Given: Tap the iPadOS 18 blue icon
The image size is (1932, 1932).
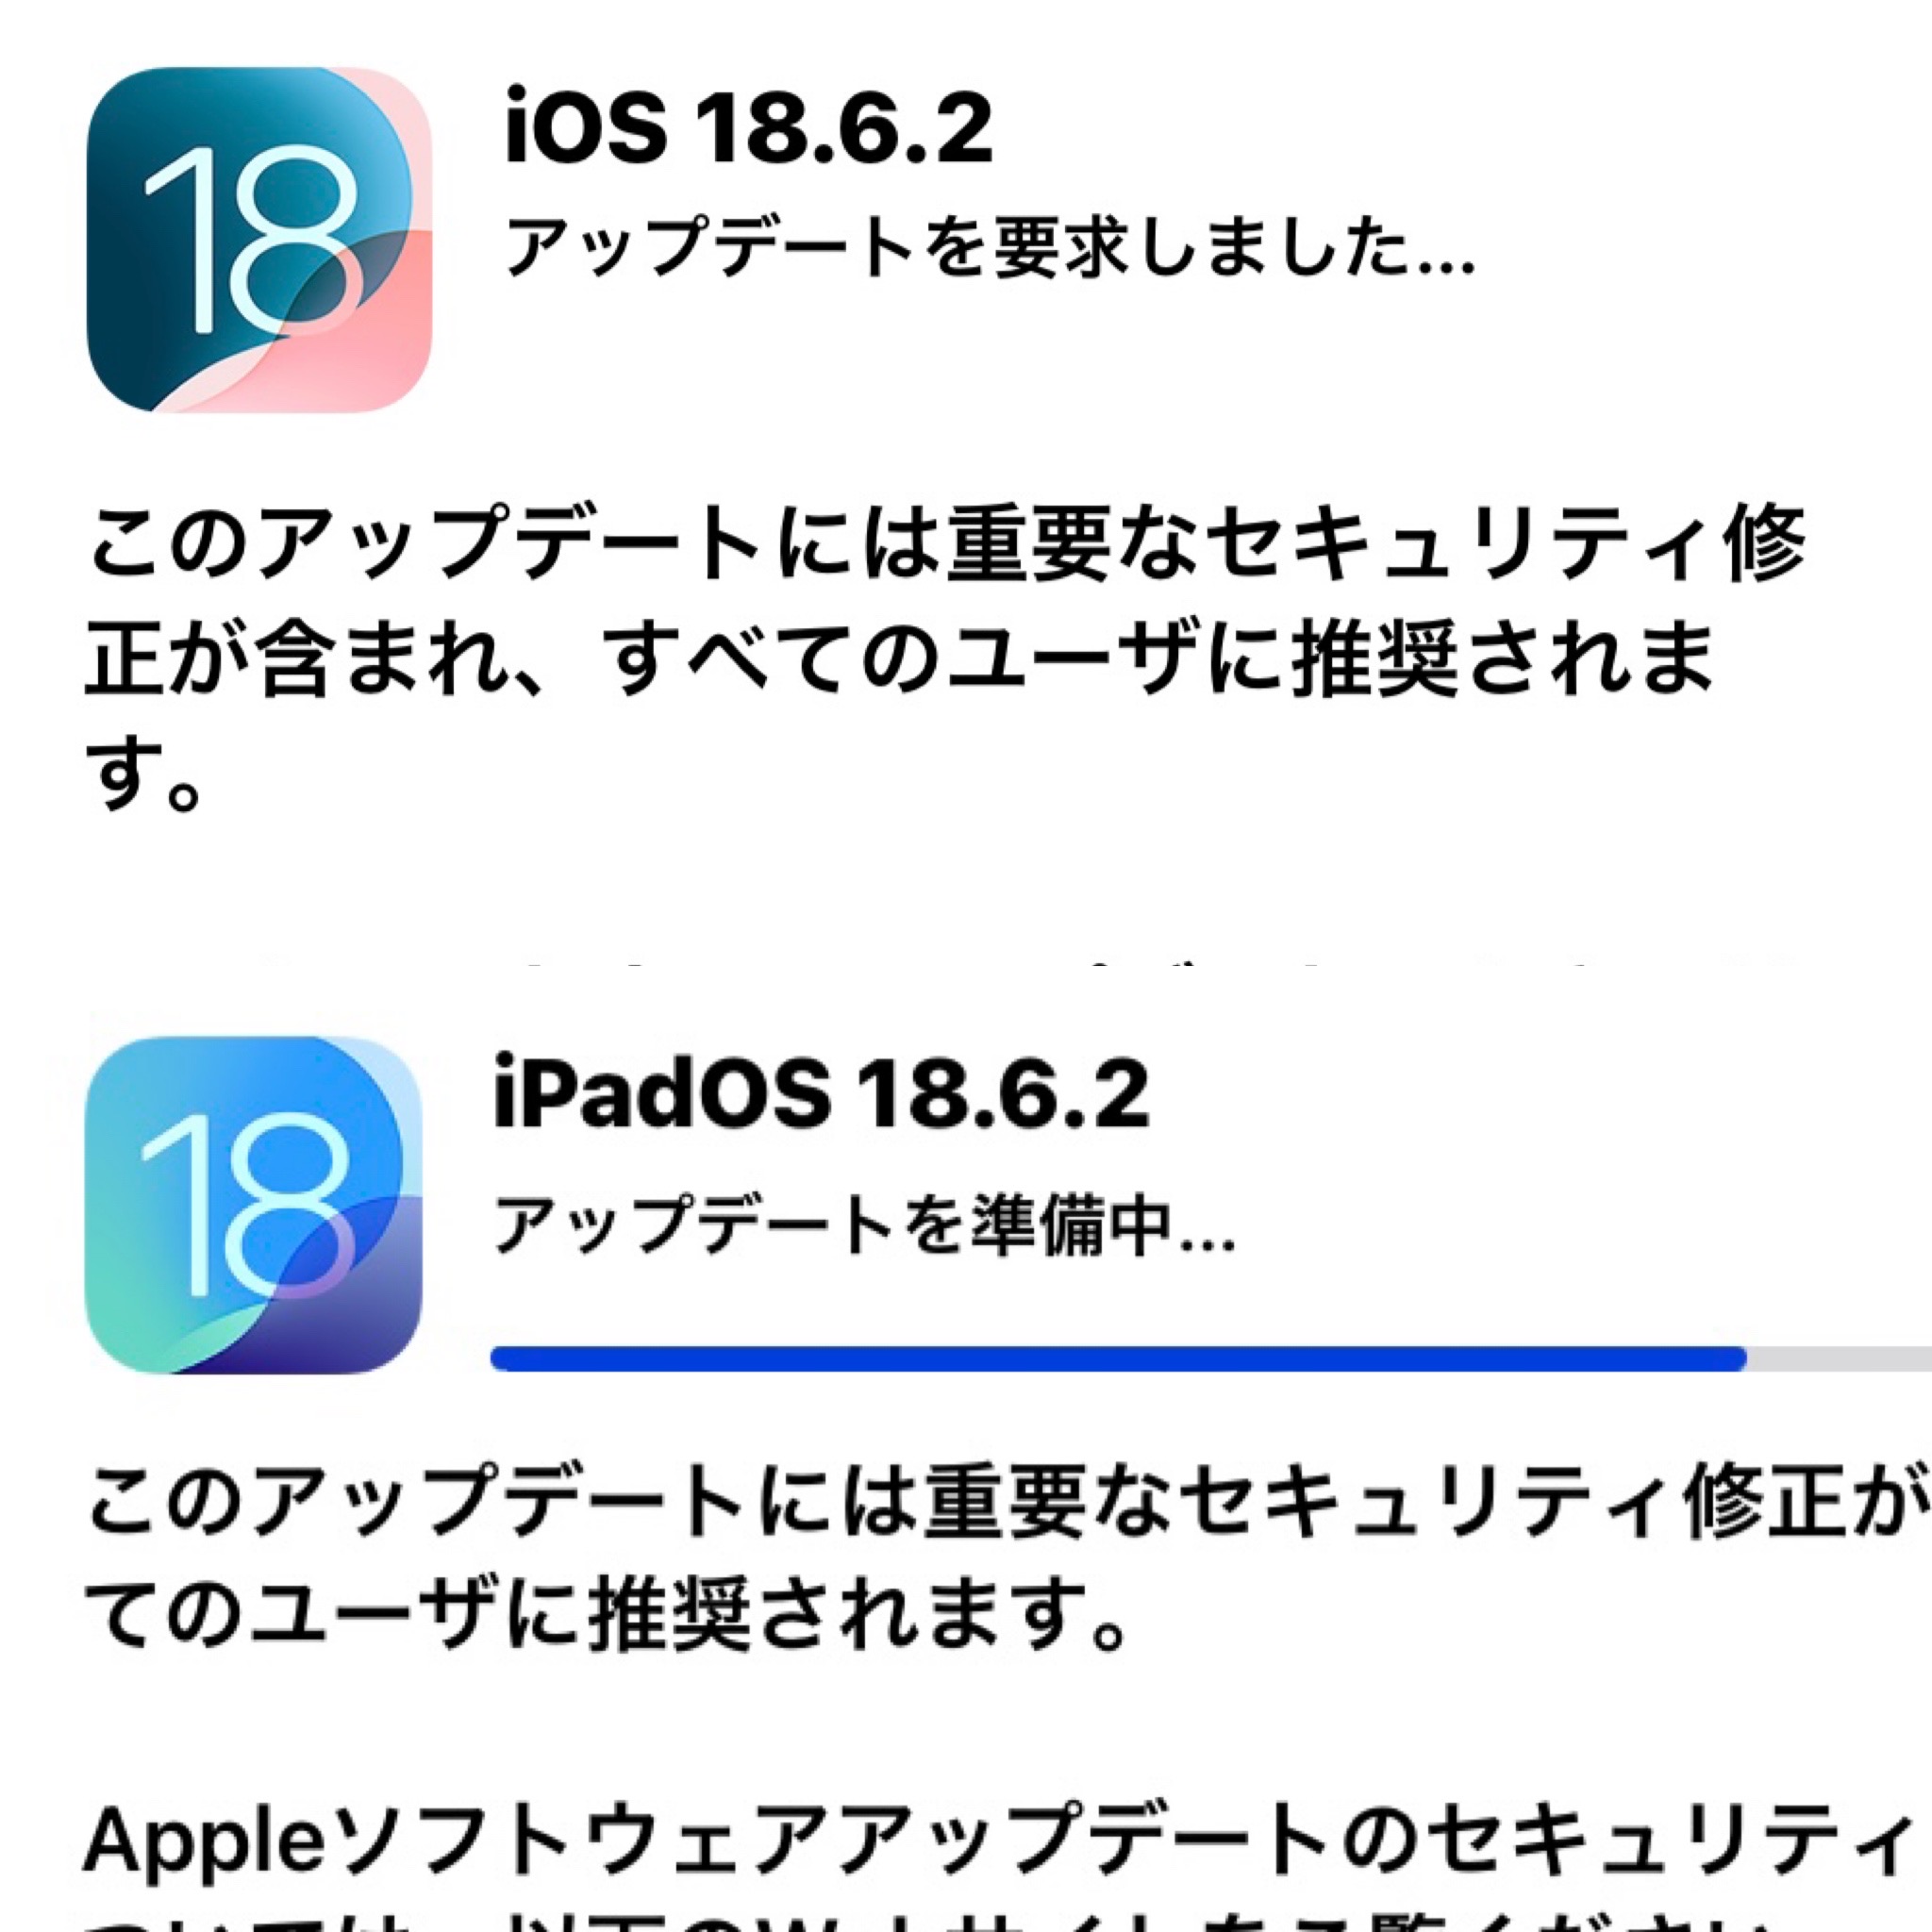Looking at the screenshot, I should tap(254, 1205).
